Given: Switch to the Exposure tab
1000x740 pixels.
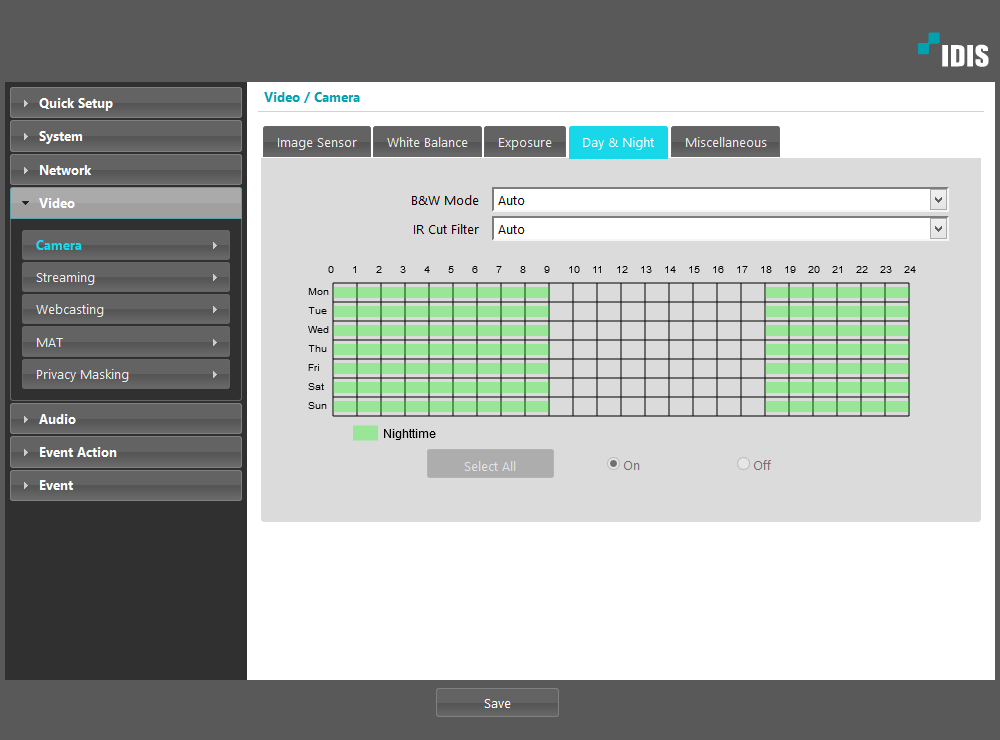Looking at the screenshot, I should [525, 142].
